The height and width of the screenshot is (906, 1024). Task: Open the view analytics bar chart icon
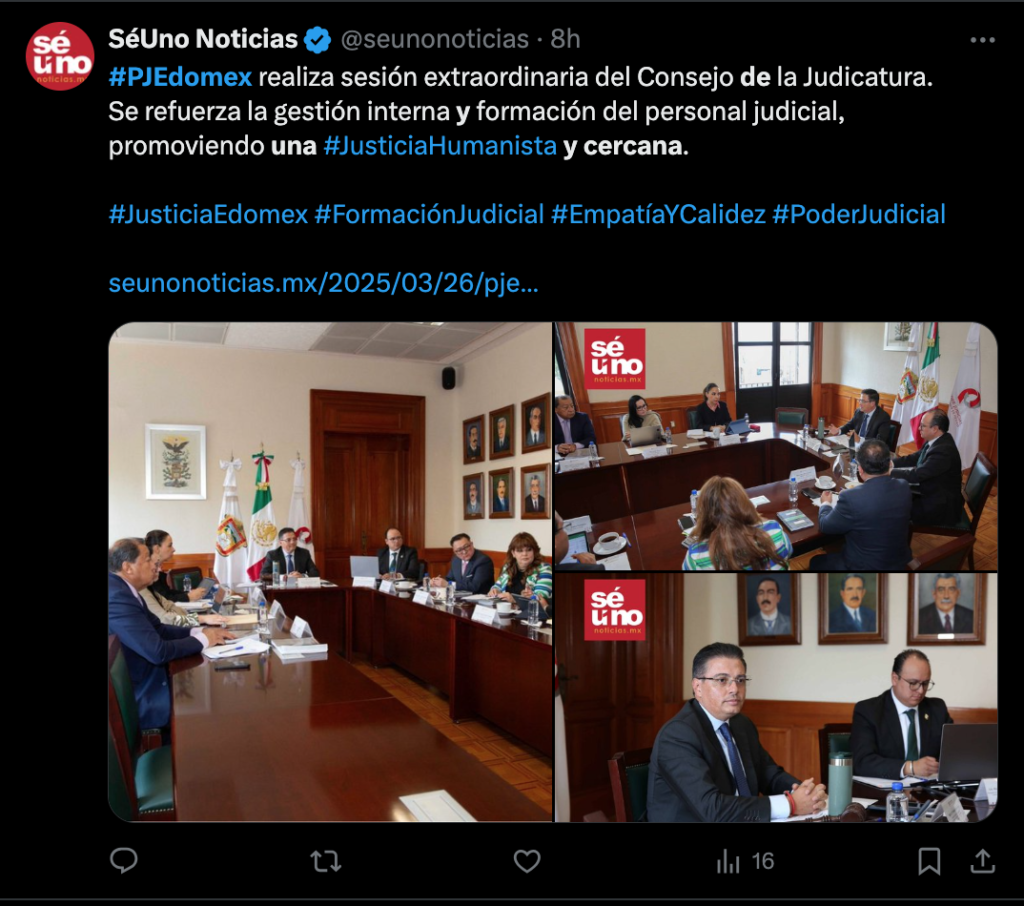728,861
